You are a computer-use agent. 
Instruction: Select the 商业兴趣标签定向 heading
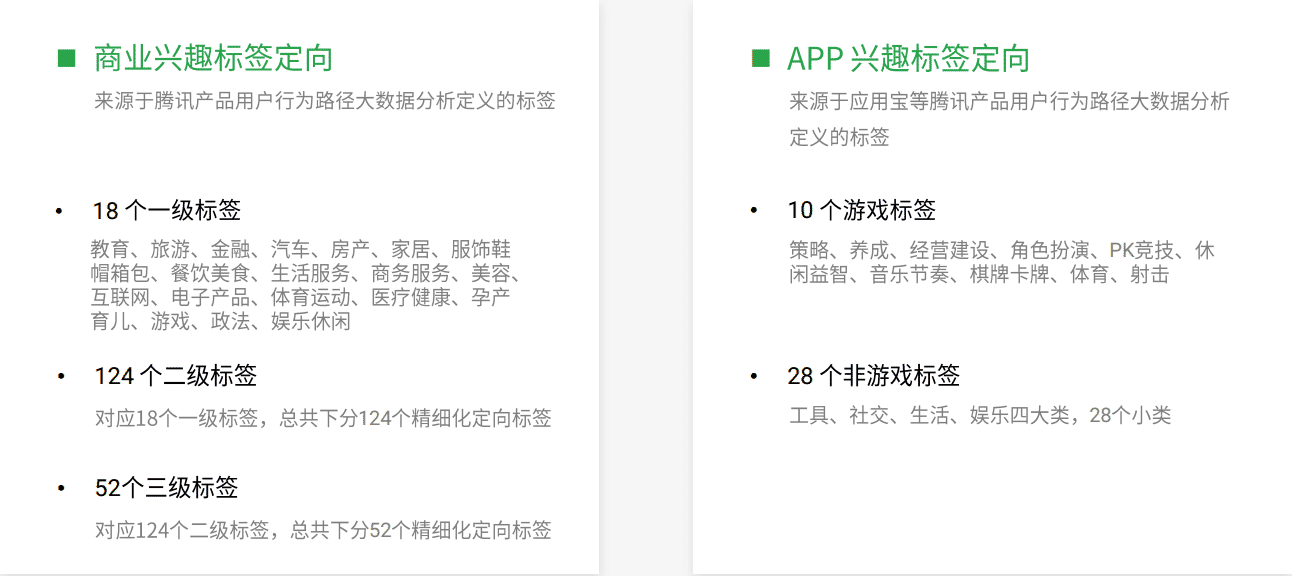(x=213, y=59)
